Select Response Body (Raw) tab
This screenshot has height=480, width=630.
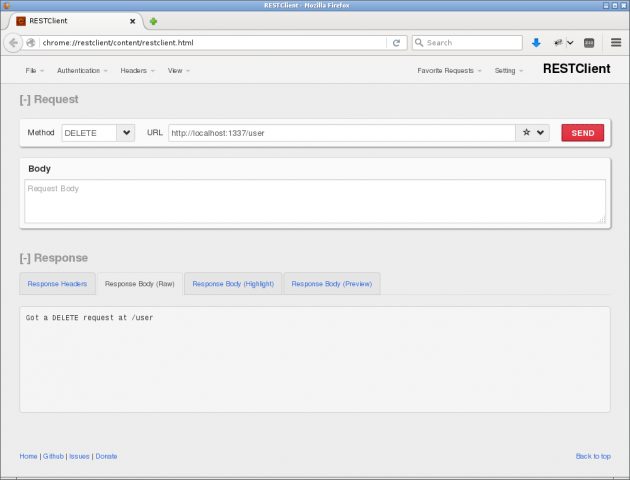coord(139,284)
